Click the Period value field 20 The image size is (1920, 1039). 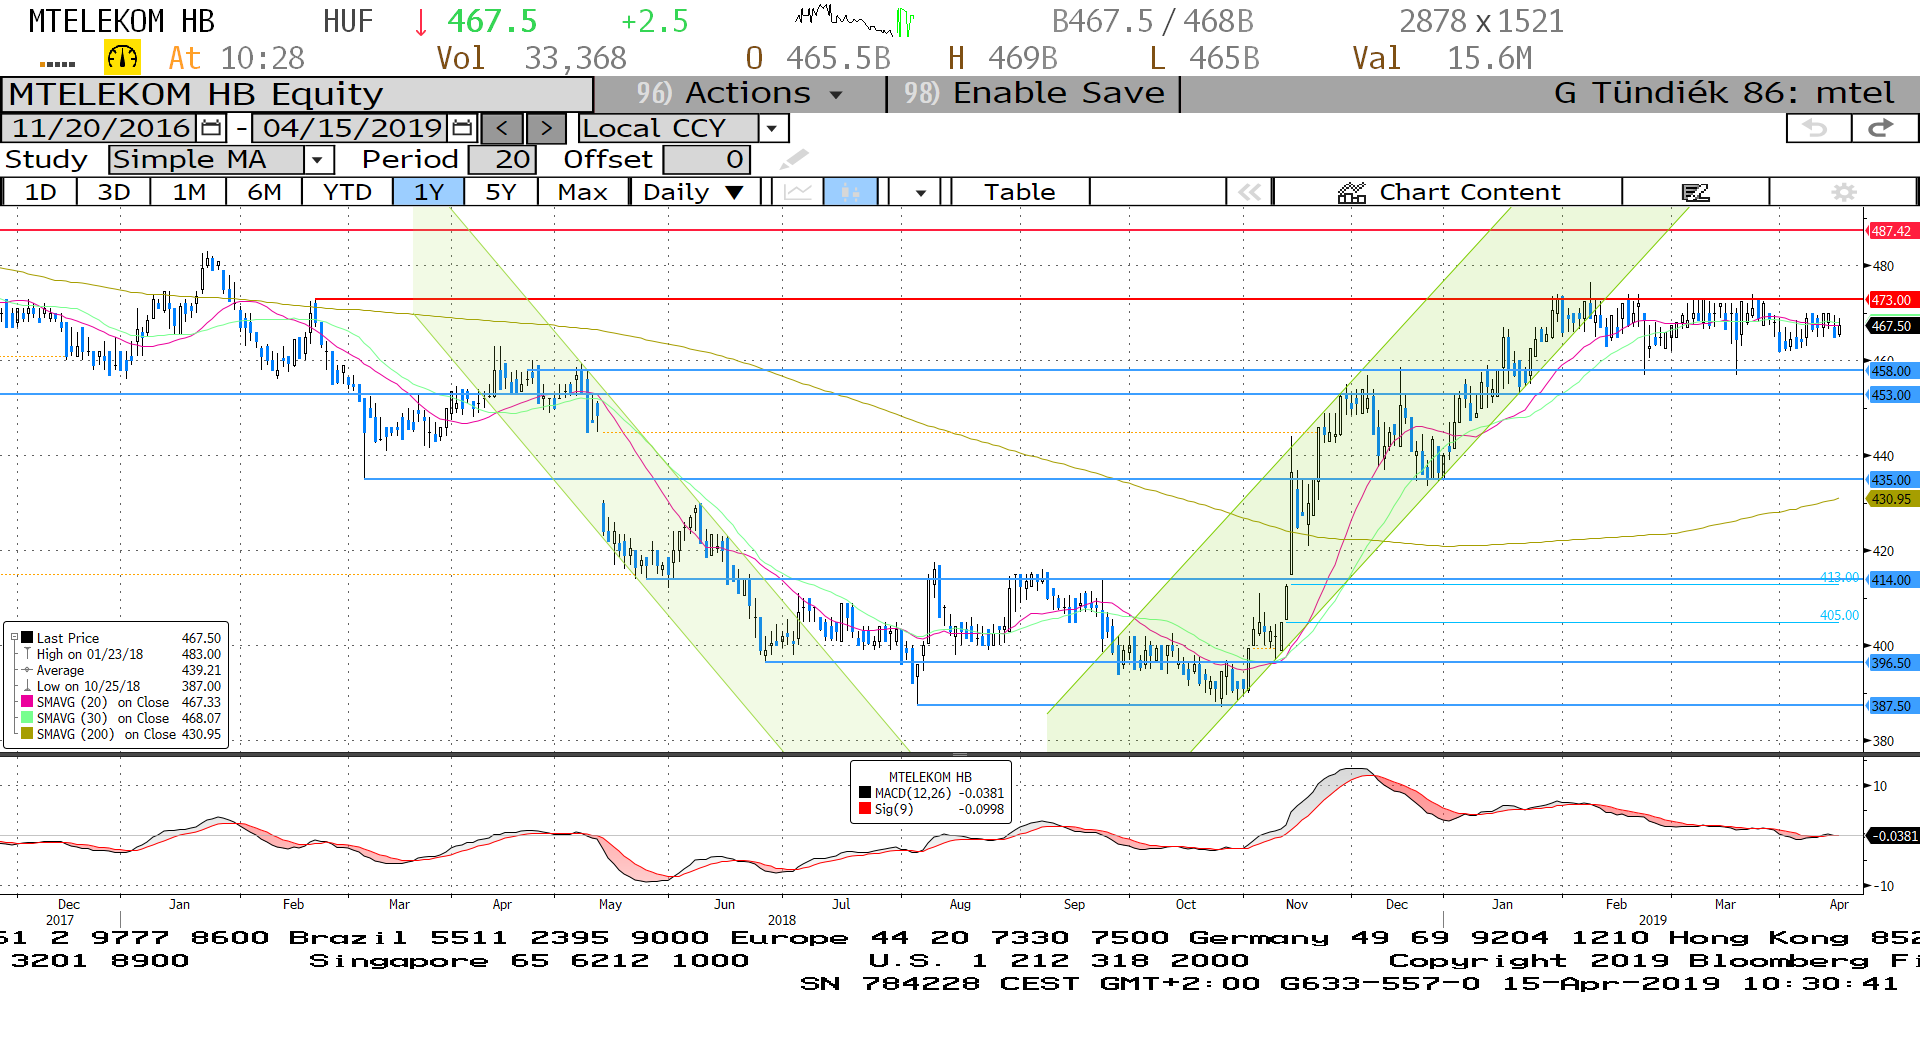click(x=503, y=159)
